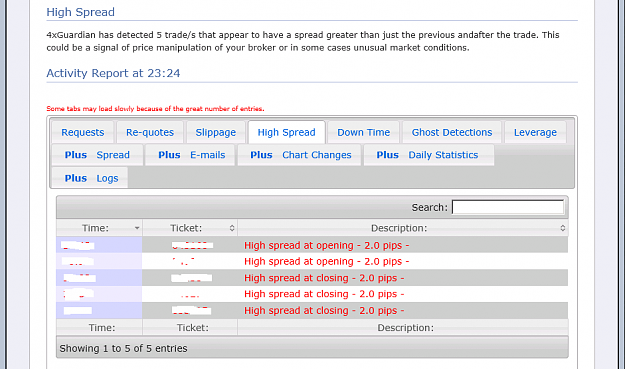Image resolution: width=625 pixels, height=369 pixels.
Task: Select second 'High spread at opening' row
Action: tap(312, 261)
